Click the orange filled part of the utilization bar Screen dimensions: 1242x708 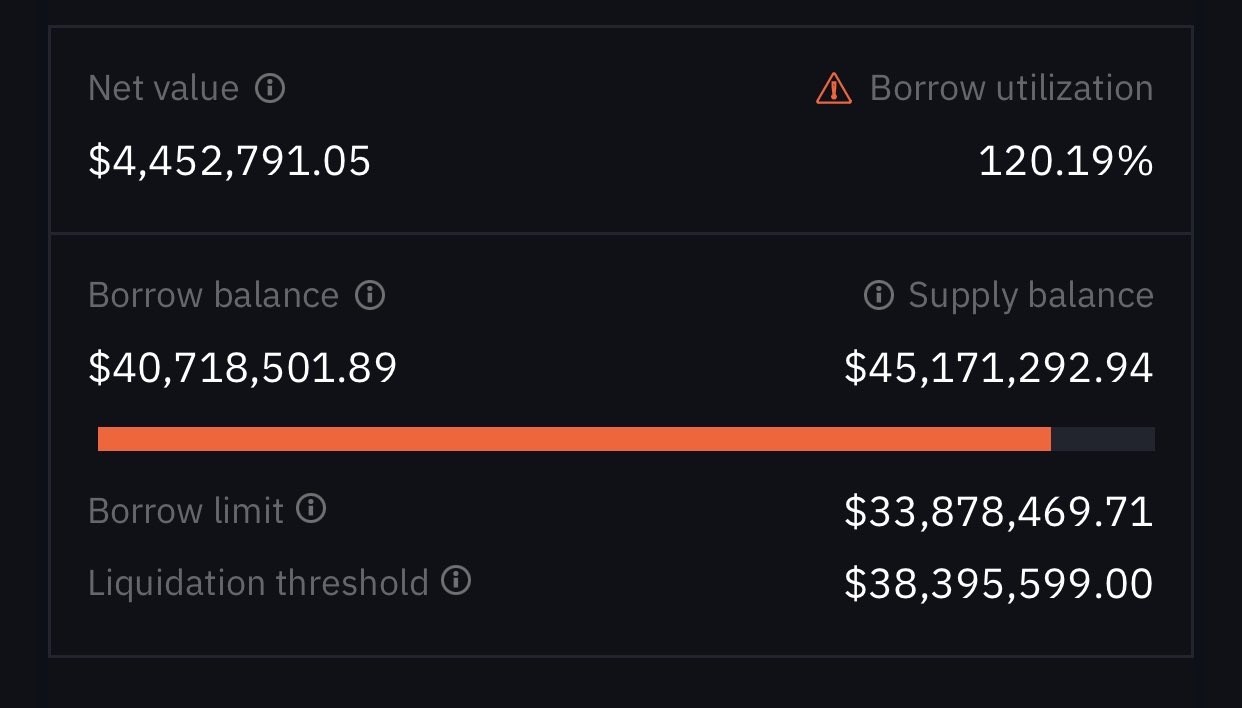tap(574, 439)
